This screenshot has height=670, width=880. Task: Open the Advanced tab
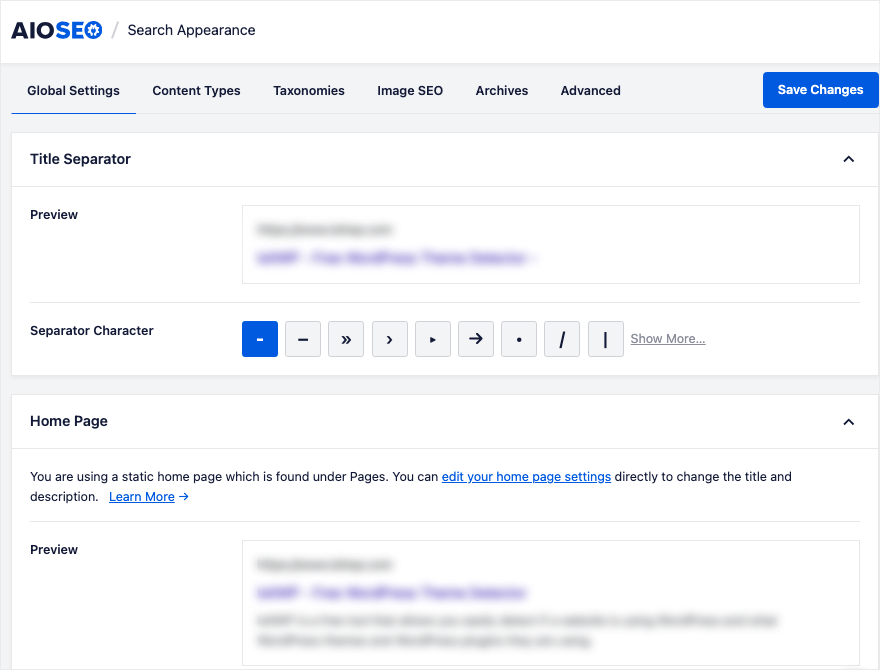[x=590, y=91]
